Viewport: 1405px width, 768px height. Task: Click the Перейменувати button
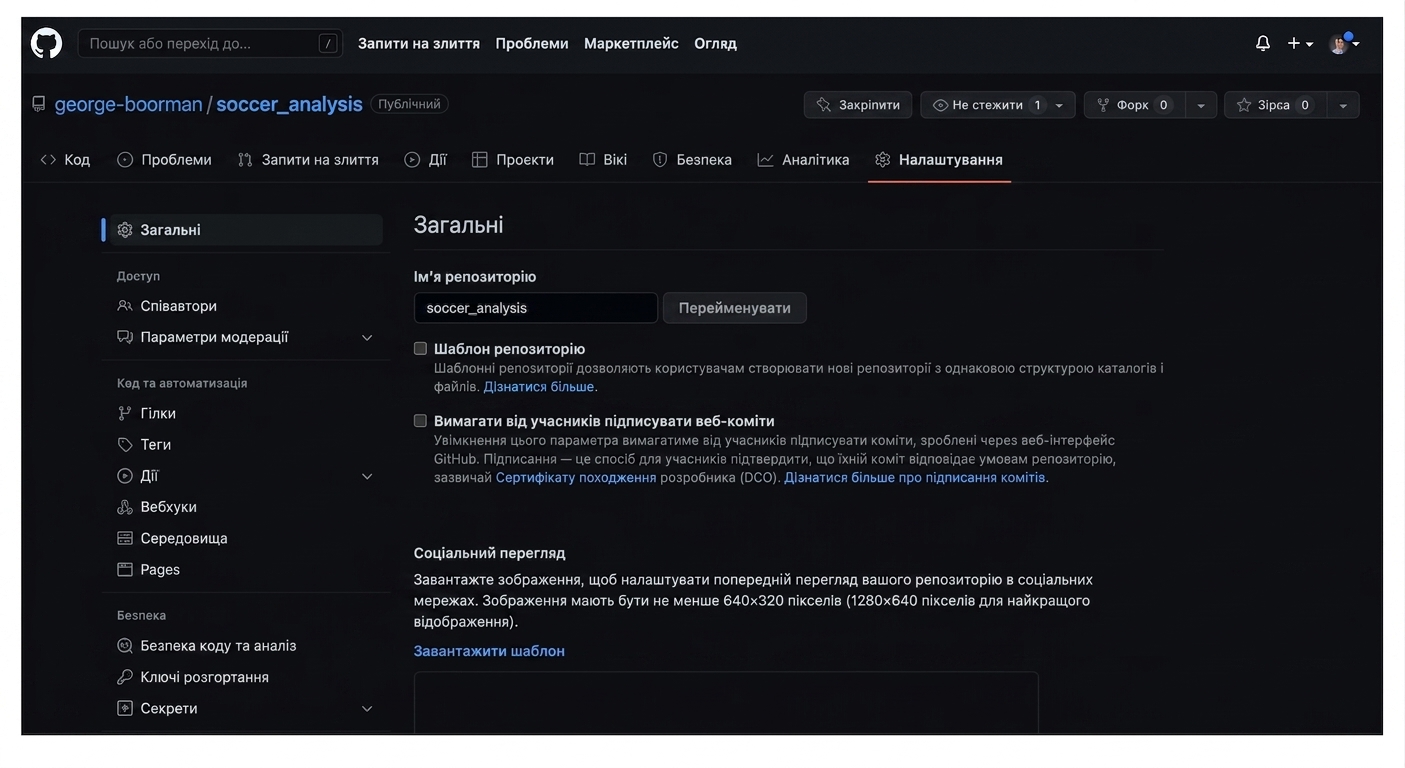(x=735, y=308)
